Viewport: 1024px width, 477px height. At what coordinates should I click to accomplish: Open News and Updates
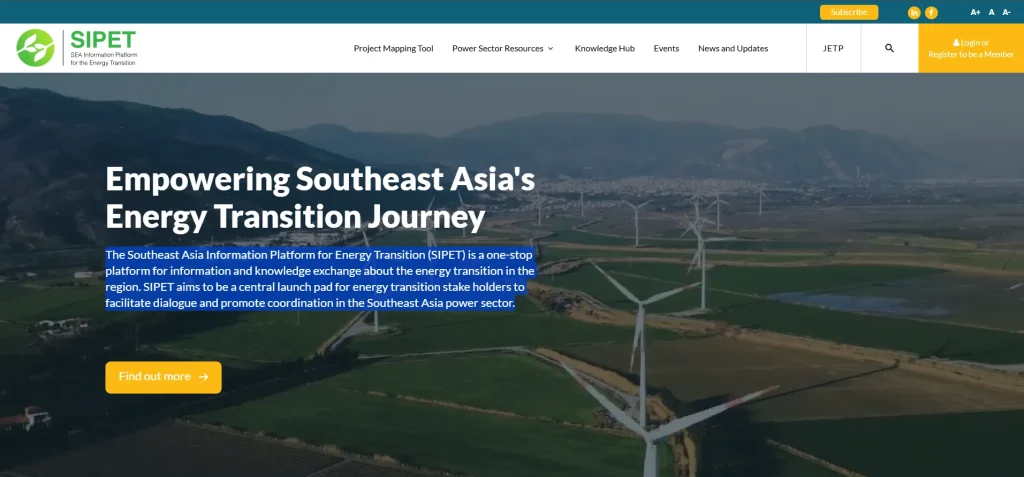[x=733, y=48]
